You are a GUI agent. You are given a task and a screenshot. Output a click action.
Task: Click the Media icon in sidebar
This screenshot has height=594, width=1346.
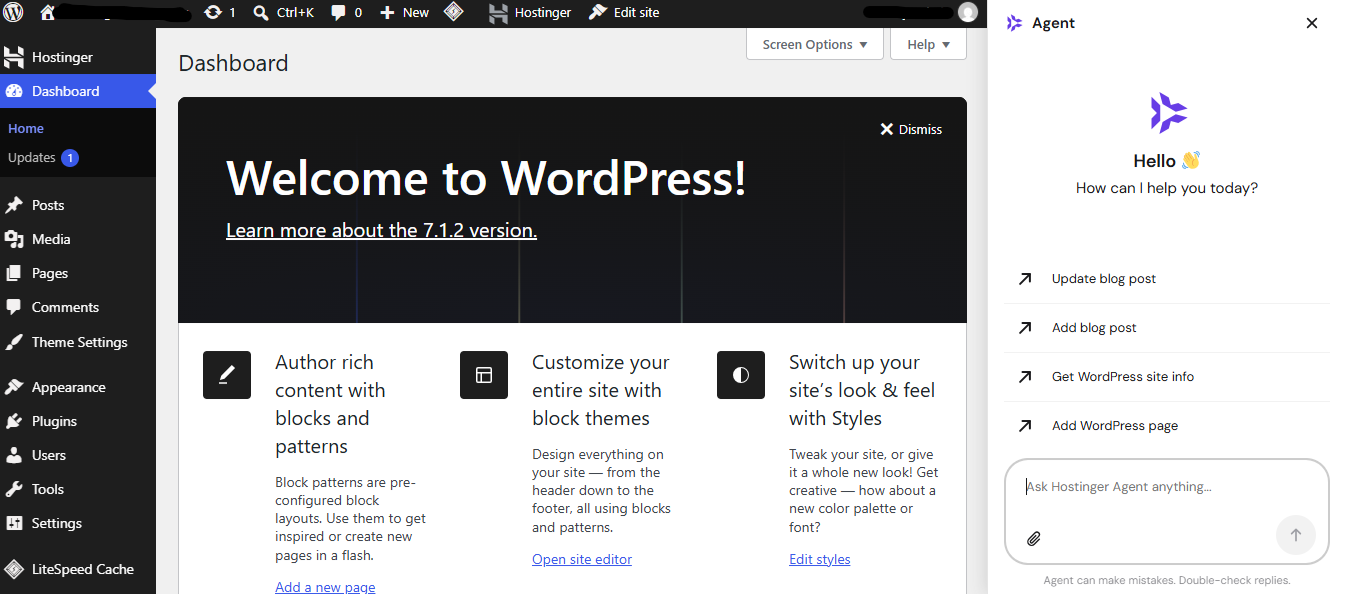(x=14, y=239)
